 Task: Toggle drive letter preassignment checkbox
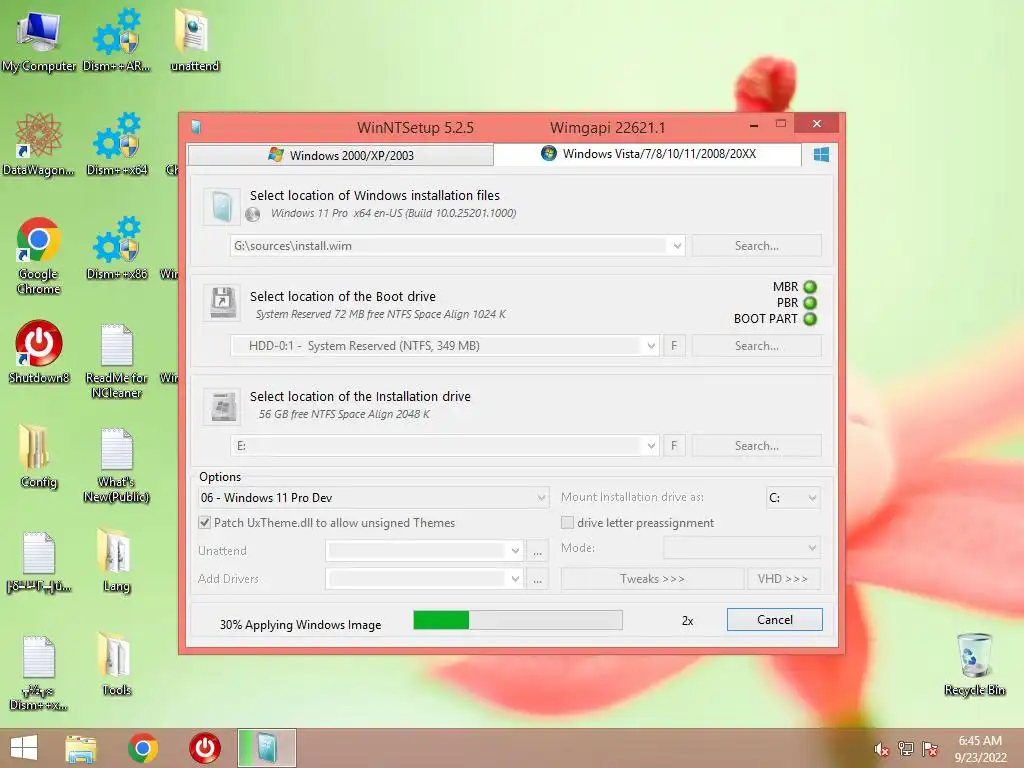click(x=568, y=522)
